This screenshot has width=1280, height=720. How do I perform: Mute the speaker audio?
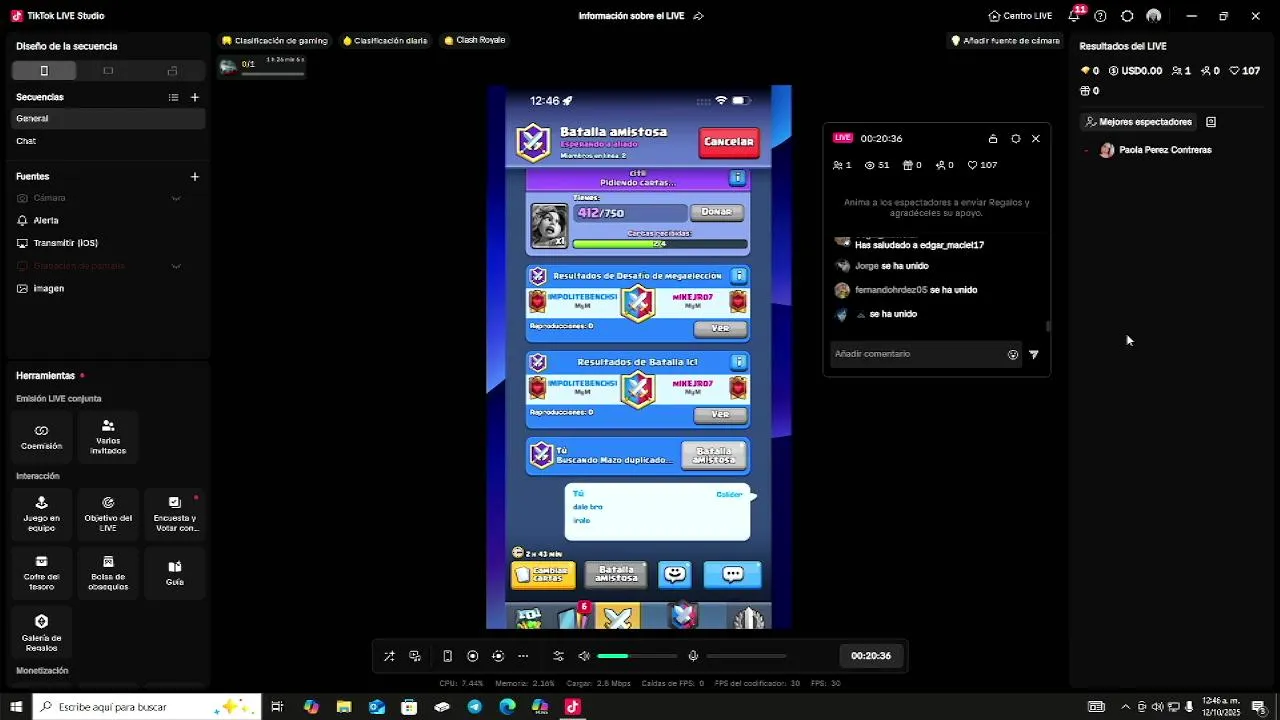click(584, 656)
